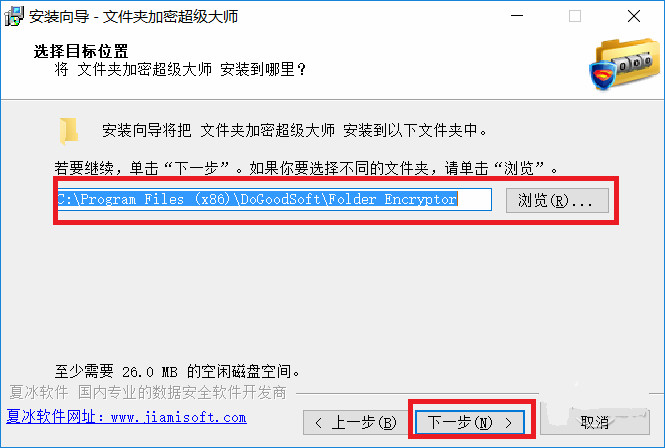Open the 浏览(R)... folder browser

tap(557, 200)
